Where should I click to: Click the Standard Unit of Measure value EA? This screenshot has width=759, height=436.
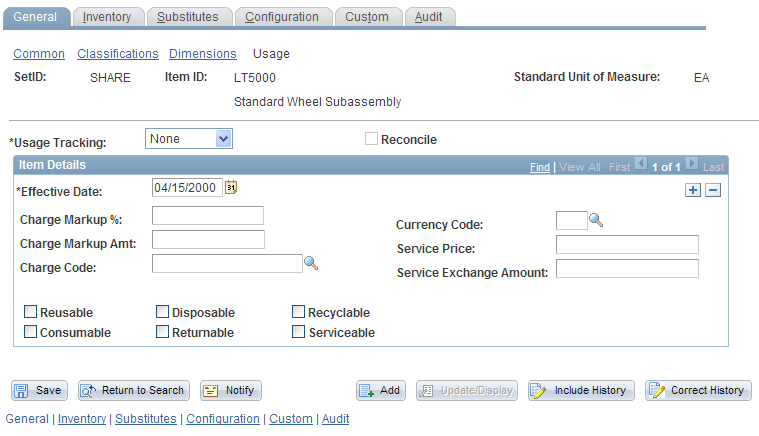tap(701, 78)
